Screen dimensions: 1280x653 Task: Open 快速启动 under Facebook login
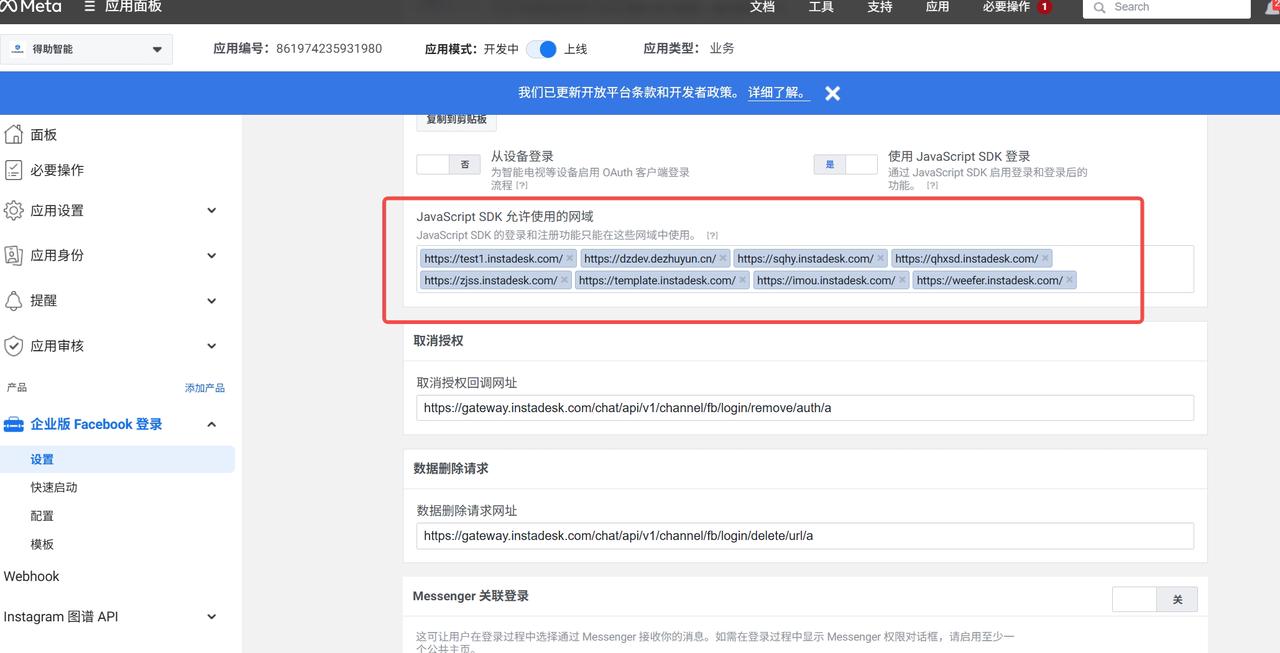click(x=54, y=487)
